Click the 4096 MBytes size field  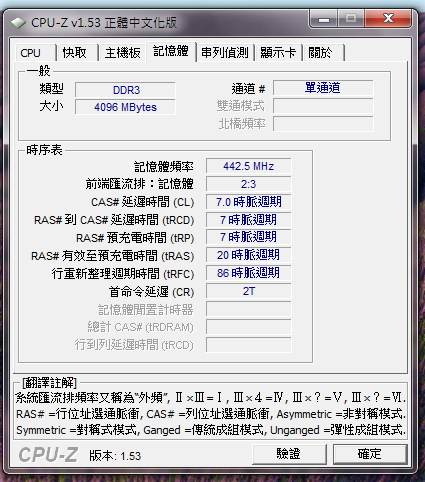tap(125, 107)
